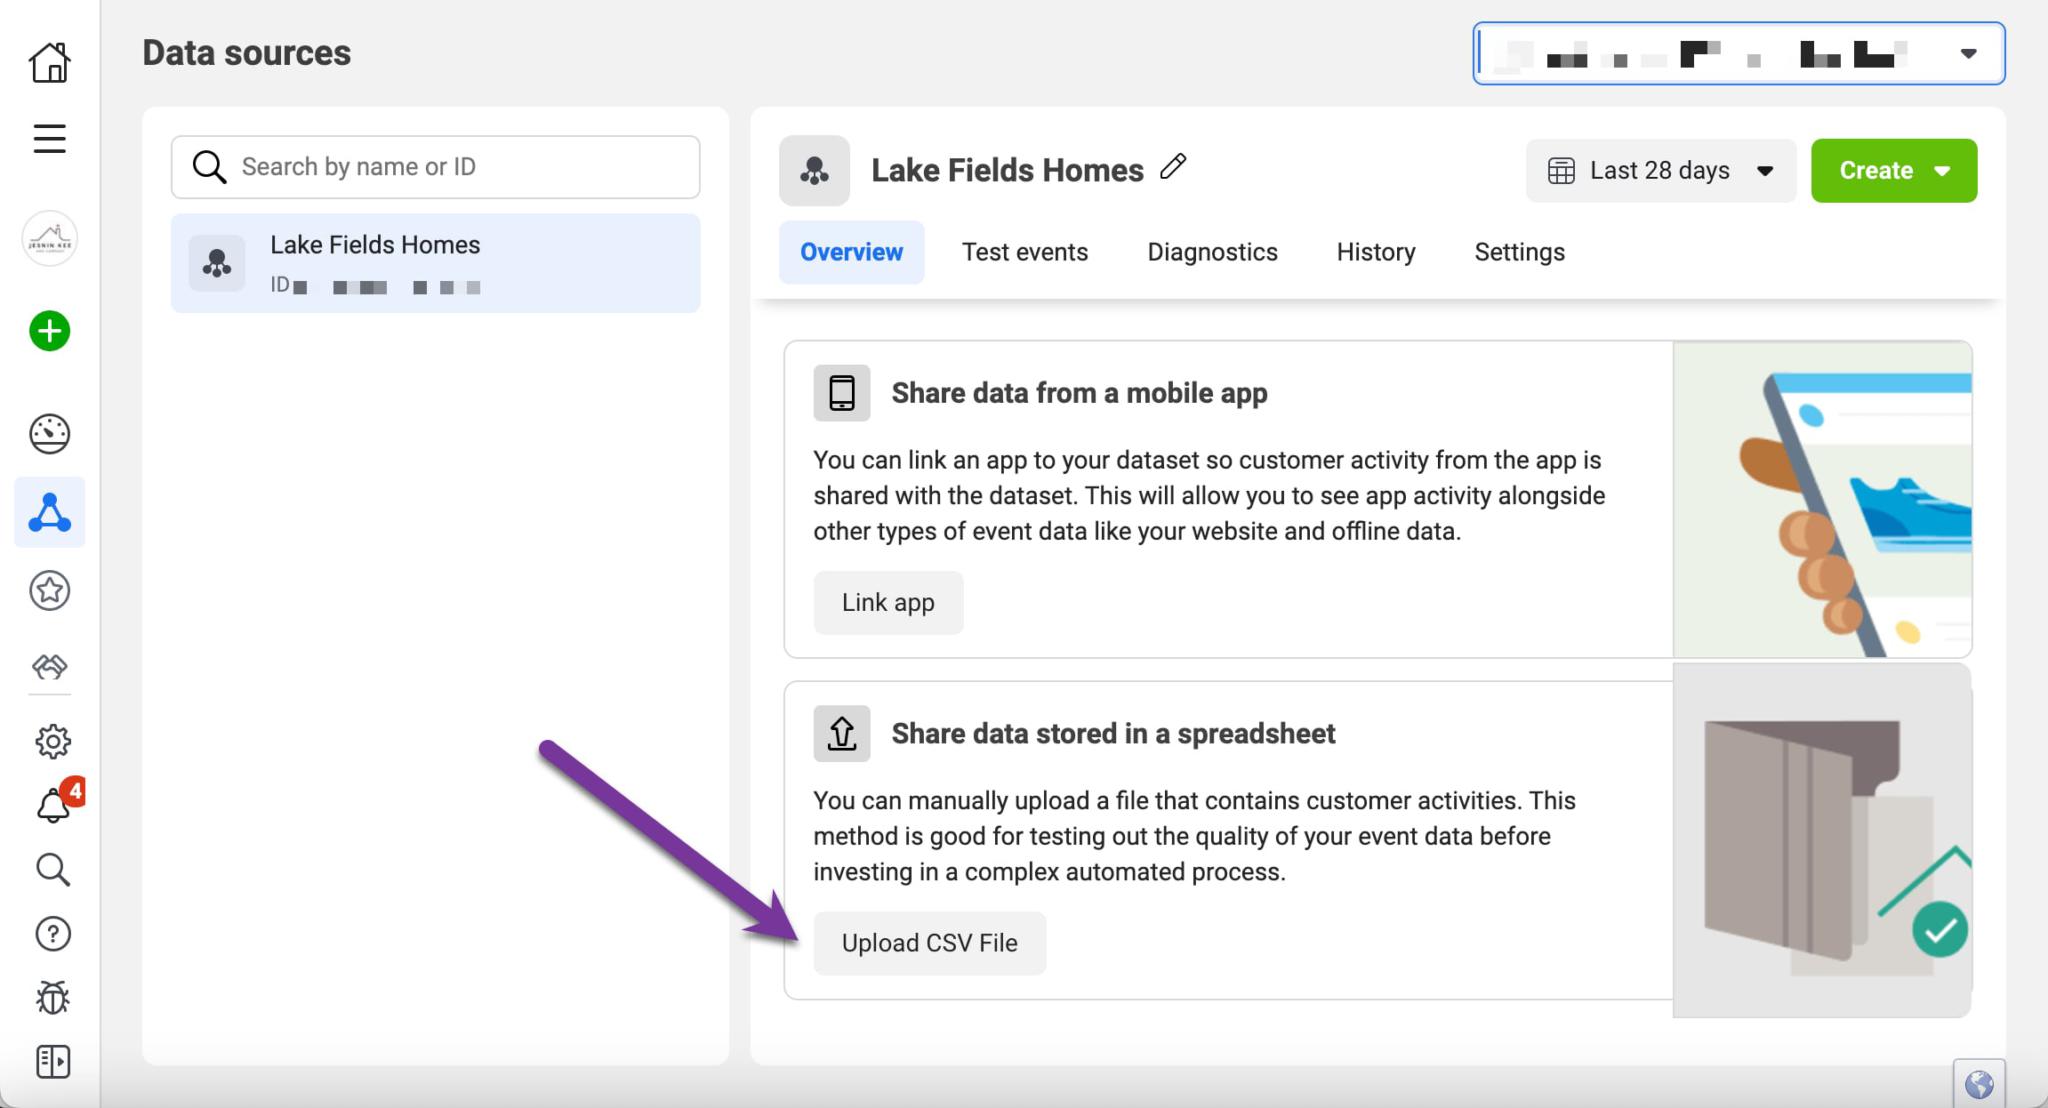This screenshot has width=2048, height=1108.
Task: Open the Help question mark icon
Action: [49, 933]
